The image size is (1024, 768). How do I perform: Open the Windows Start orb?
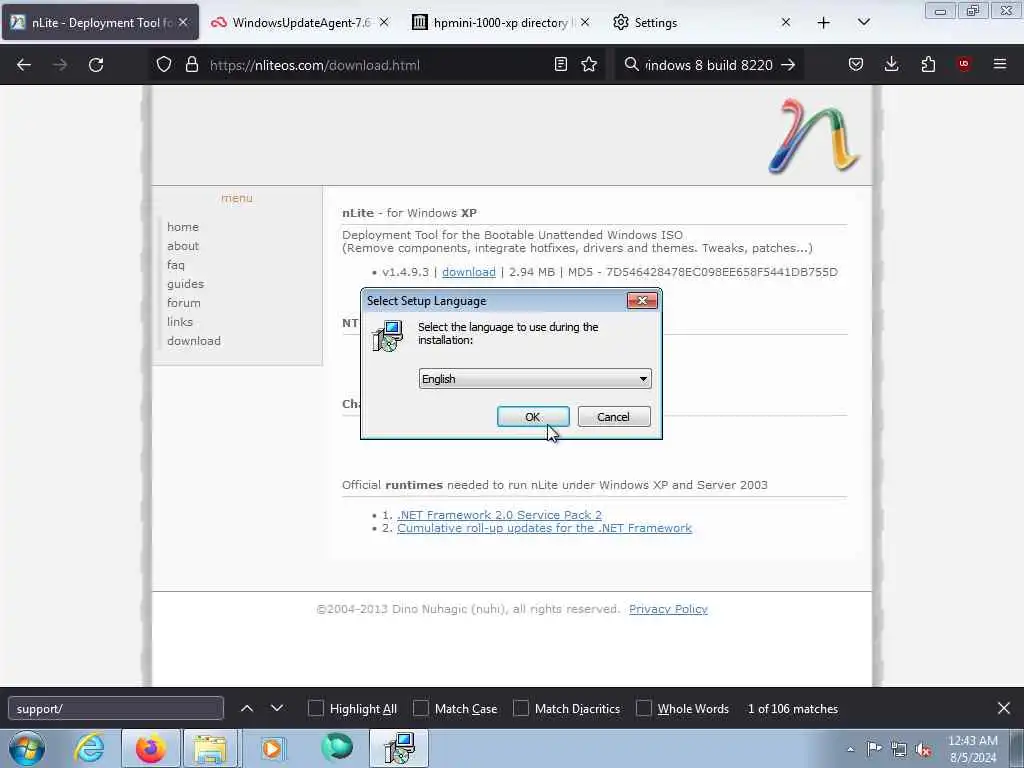coord(27,748)
